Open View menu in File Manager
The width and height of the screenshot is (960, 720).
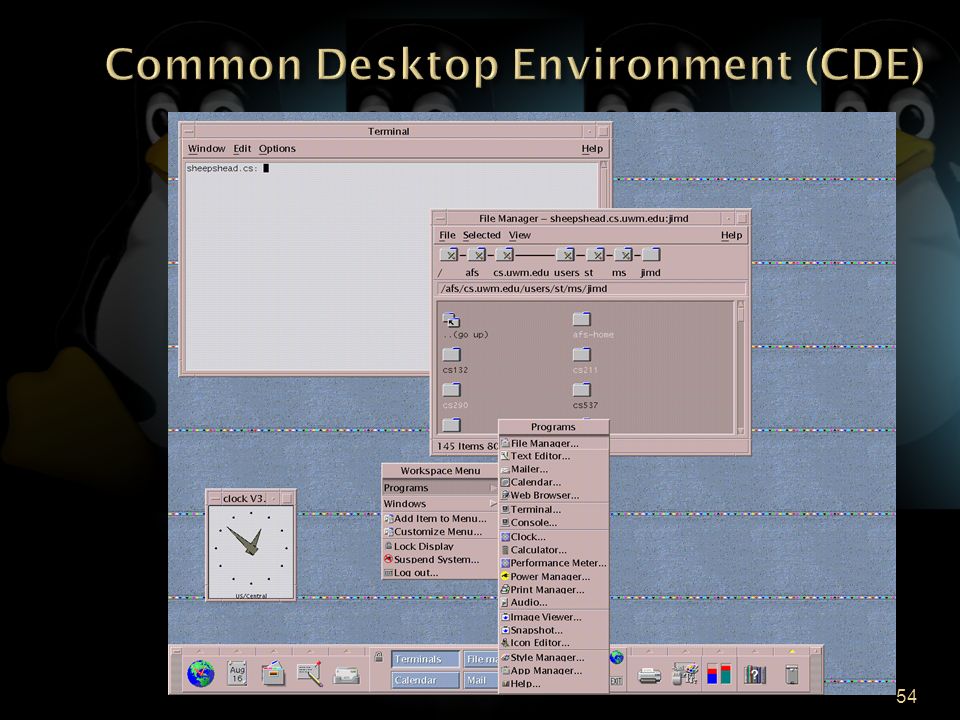(x=520, y=235)
